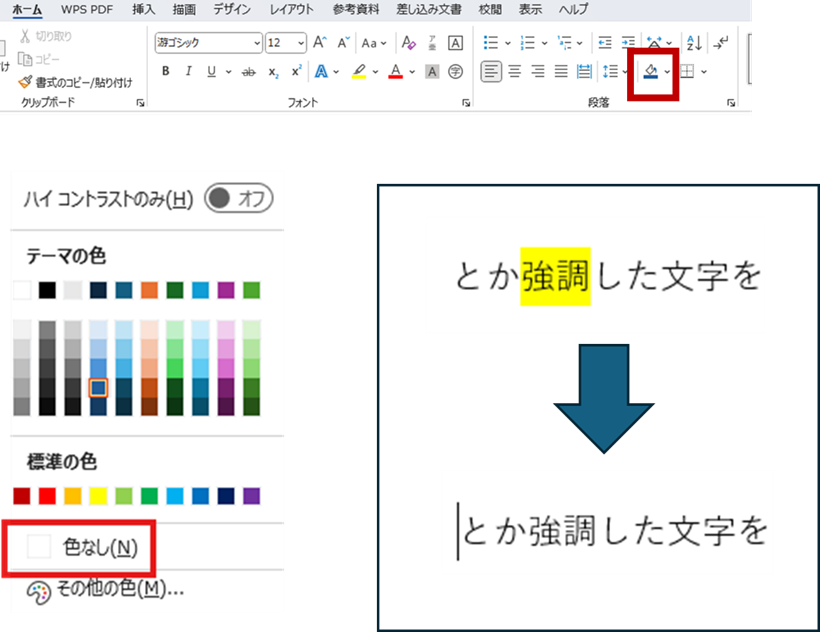This screenshot has height=632, width=820.
Task: Apply italic formatting
Action: click(189, 70)
